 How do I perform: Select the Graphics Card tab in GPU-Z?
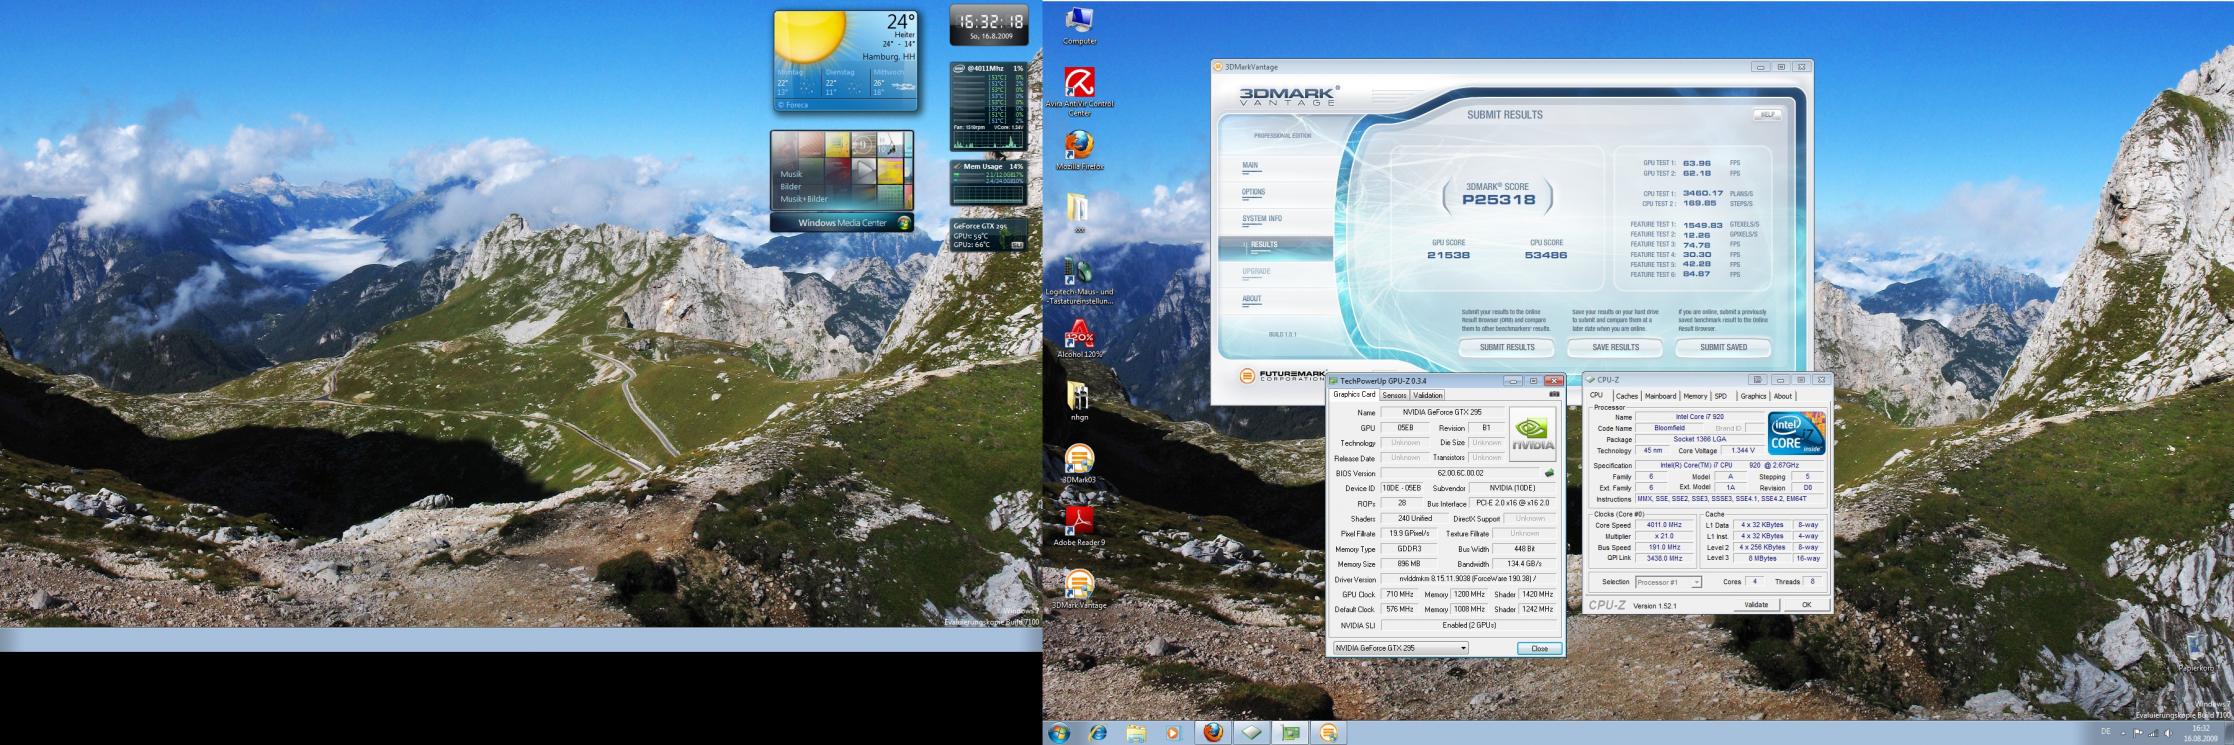[x=1354, y=394]
